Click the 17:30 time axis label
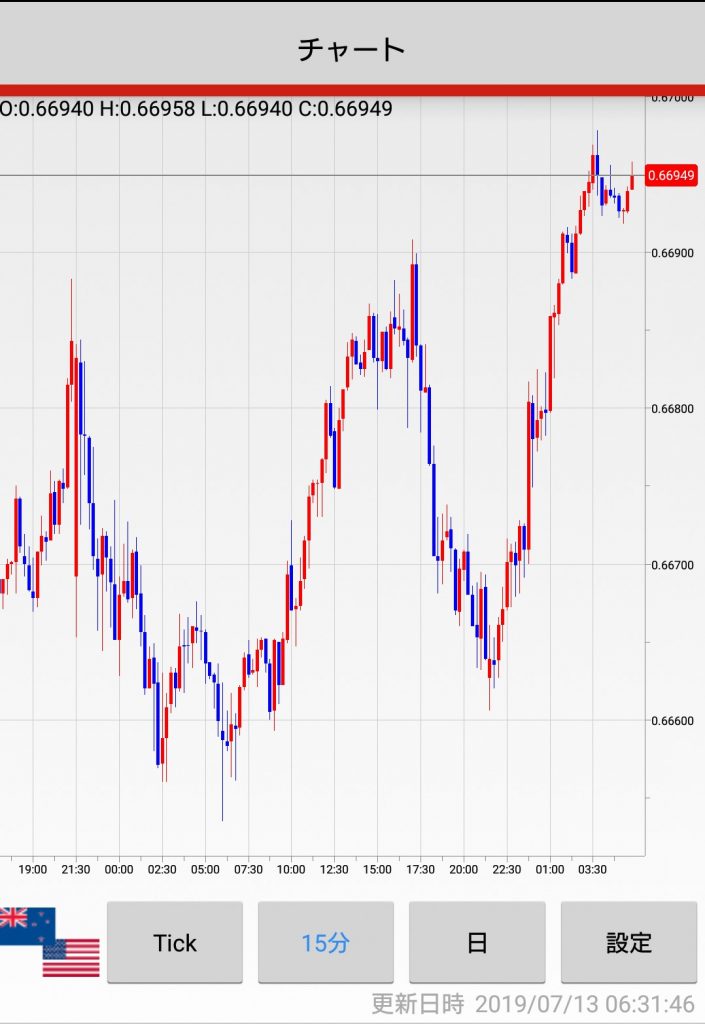This screenshot has height=1024, width=705. pyautogui.click(x=420, y=870)
